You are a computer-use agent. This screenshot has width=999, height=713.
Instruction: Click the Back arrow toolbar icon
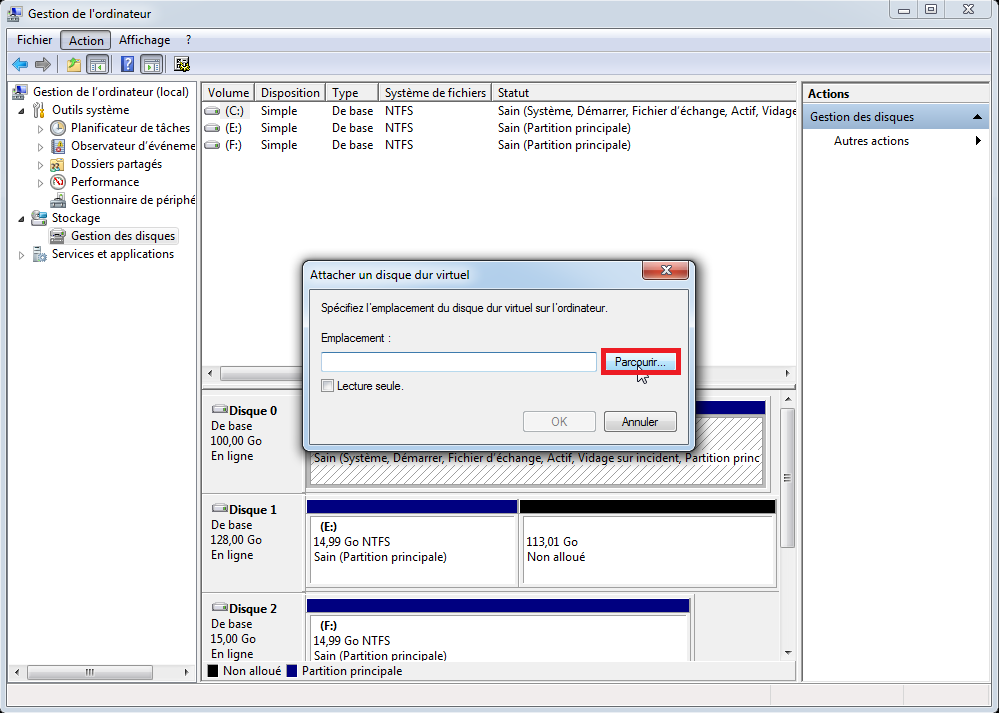tap(20, 64)
